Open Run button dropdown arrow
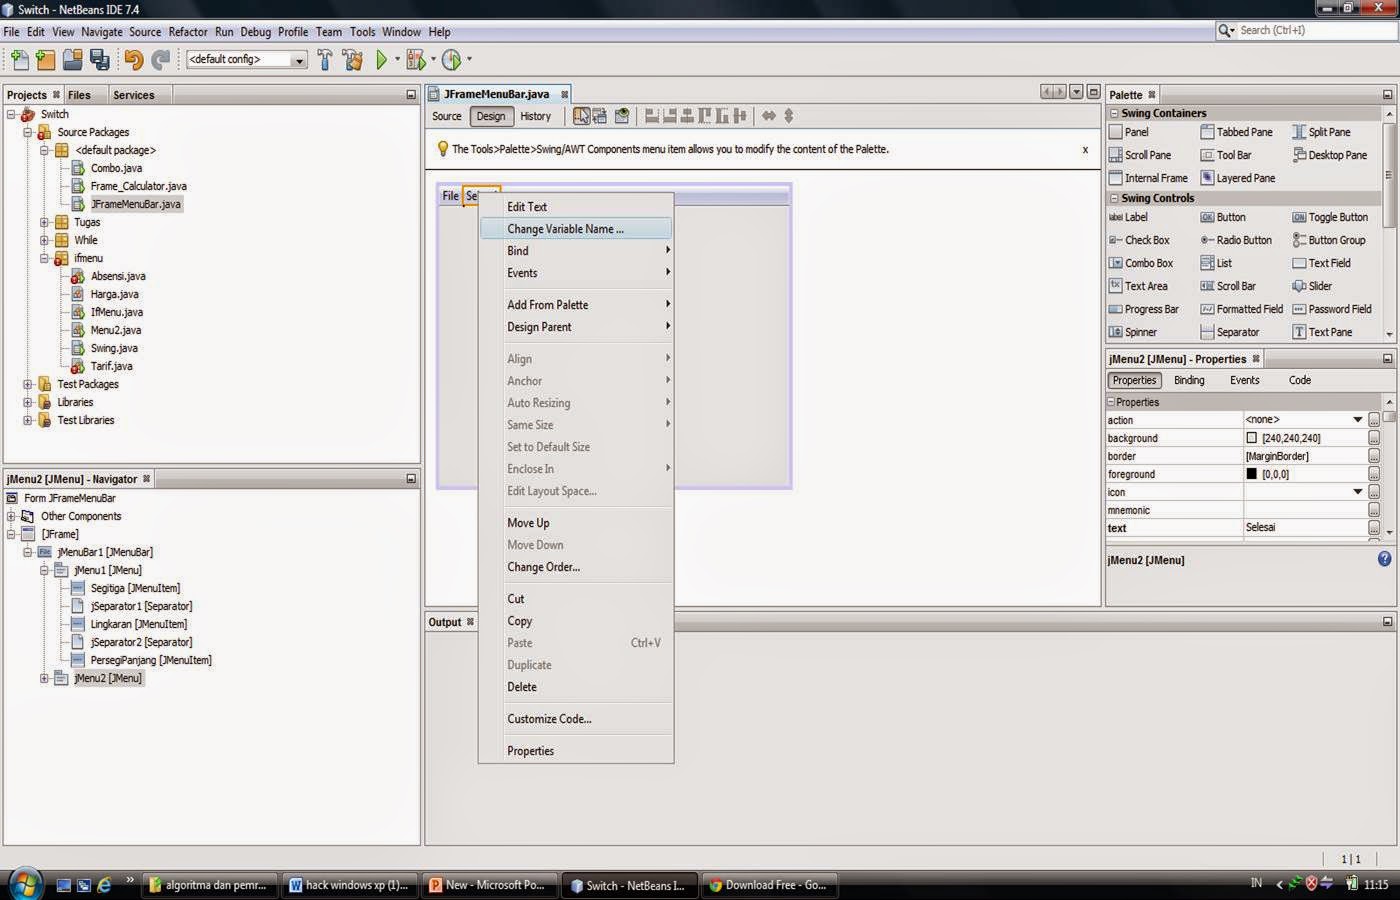Screen dimensions: 1400x900 [x=397, y=60]
